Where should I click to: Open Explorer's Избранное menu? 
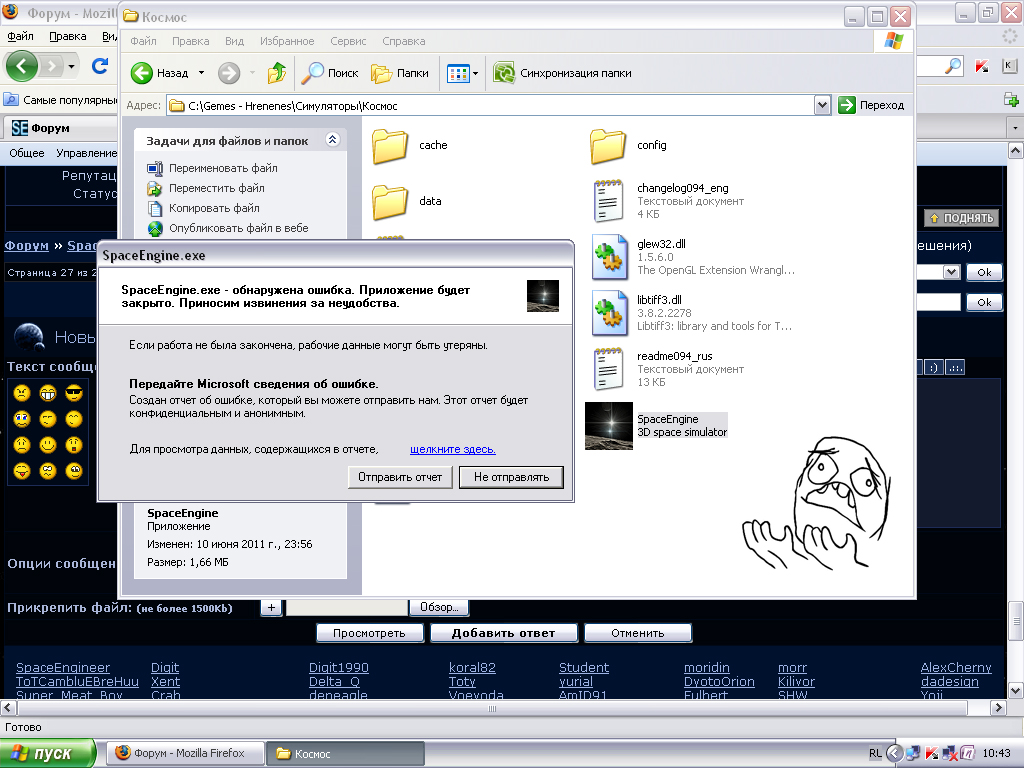[287, 41]
